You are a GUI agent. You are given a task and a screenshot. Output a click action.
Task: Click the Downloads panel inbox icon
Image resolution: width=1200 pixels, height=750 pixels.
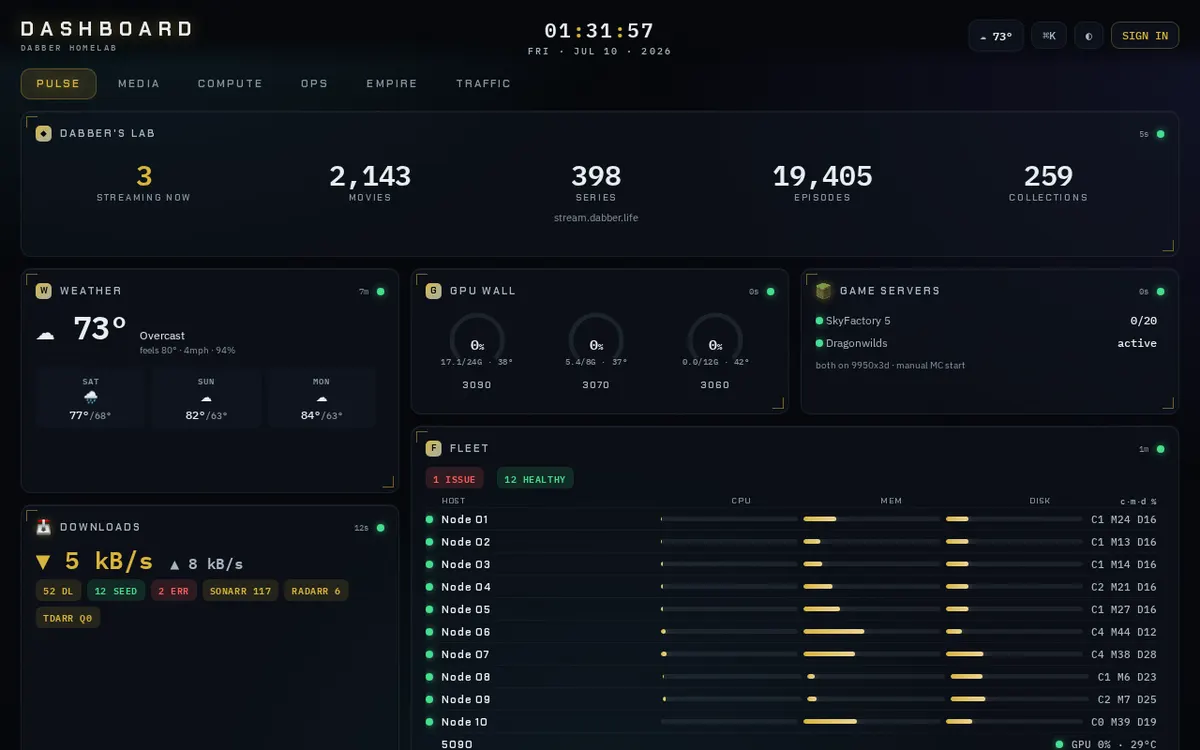pyautogui.click(x=44, y=527)
